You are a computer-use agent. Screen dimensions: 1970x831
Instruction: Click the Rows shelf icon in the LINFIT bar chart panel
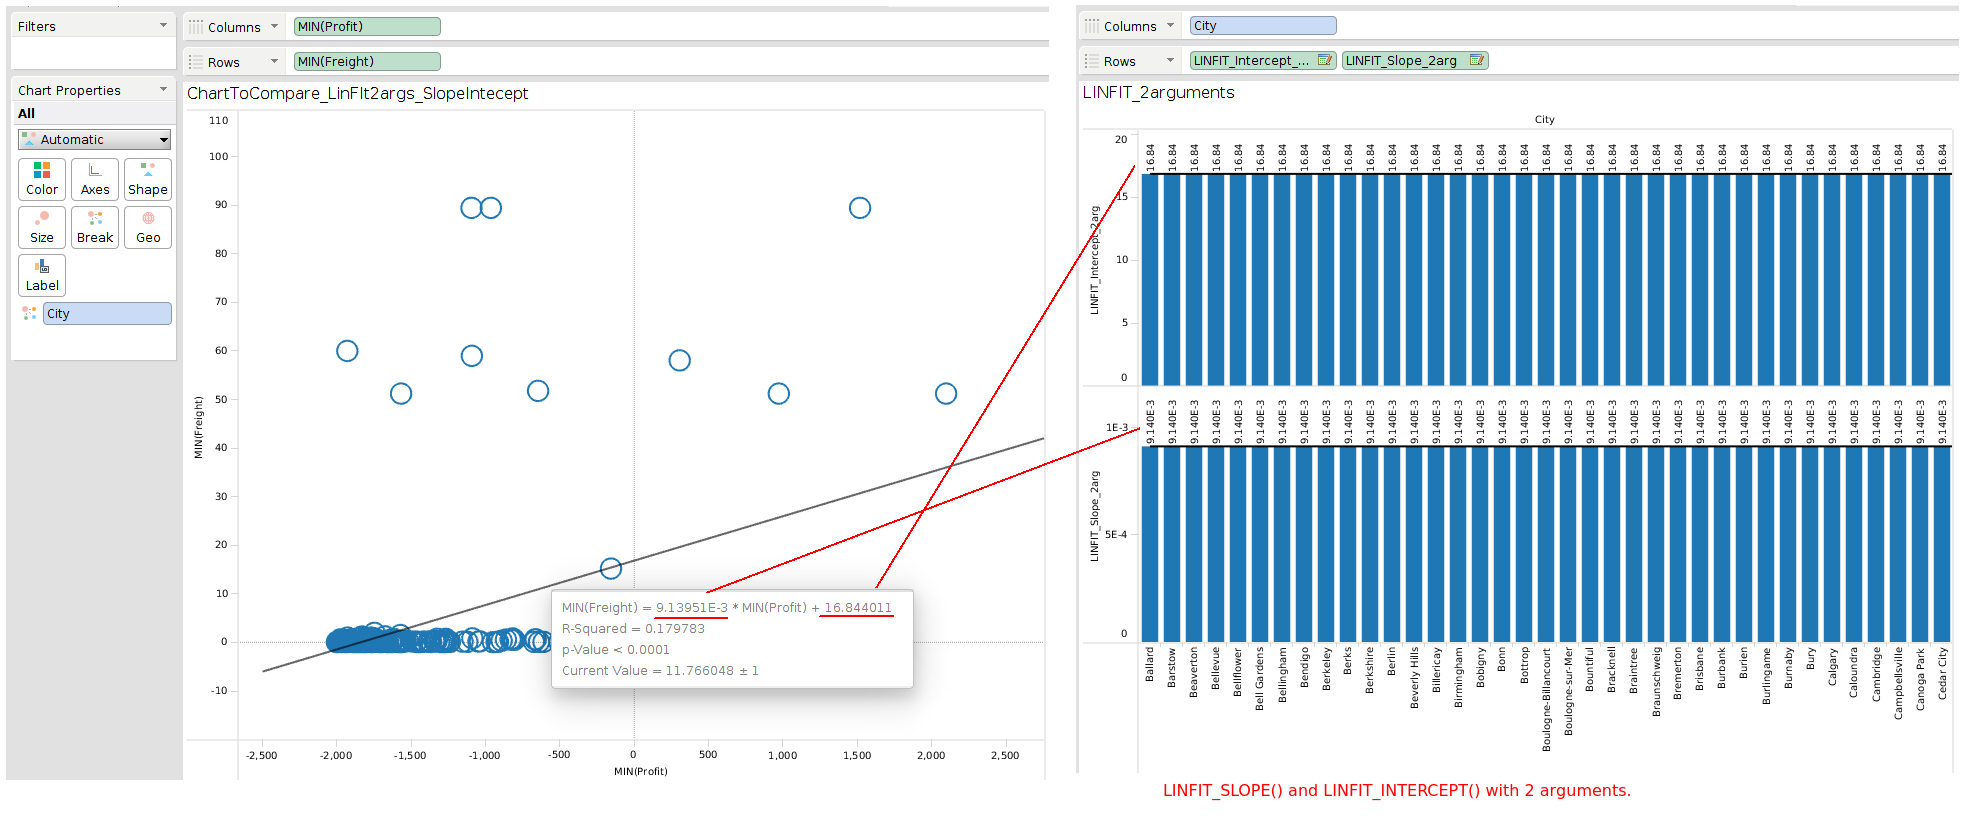click(1092, 61)
